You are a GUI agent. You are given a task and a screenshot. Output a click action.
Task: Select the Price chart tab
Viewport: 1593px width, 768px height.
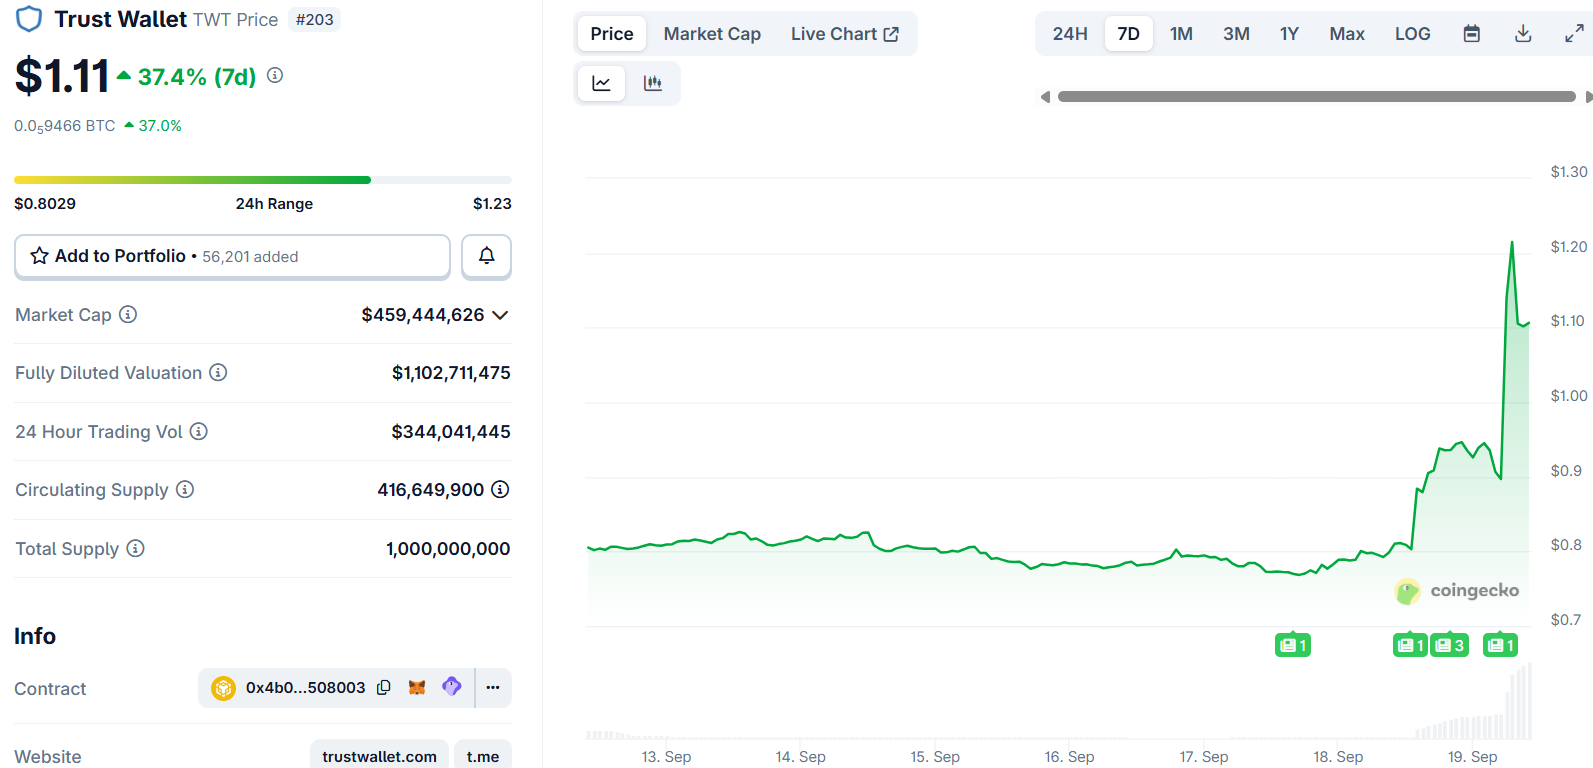[612, 34]
